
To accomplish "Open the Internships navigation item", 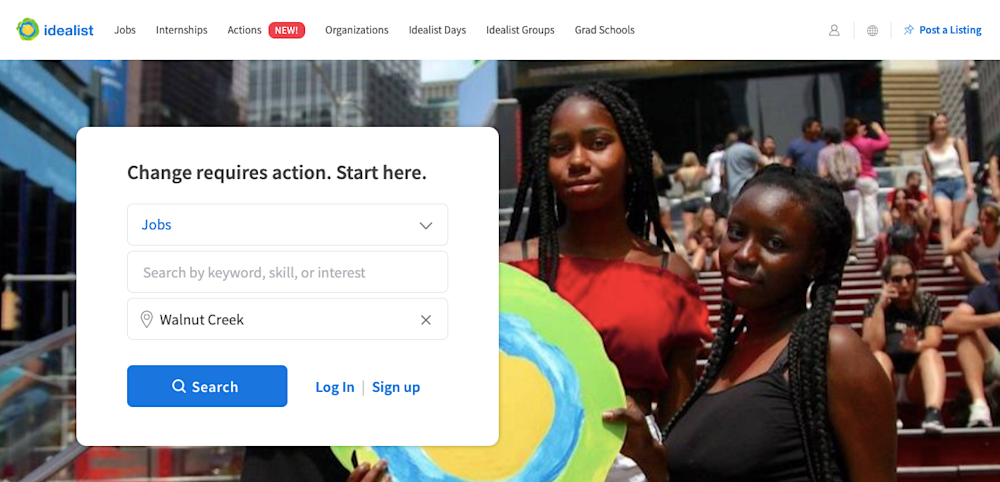I will click(x=182, y=30).
